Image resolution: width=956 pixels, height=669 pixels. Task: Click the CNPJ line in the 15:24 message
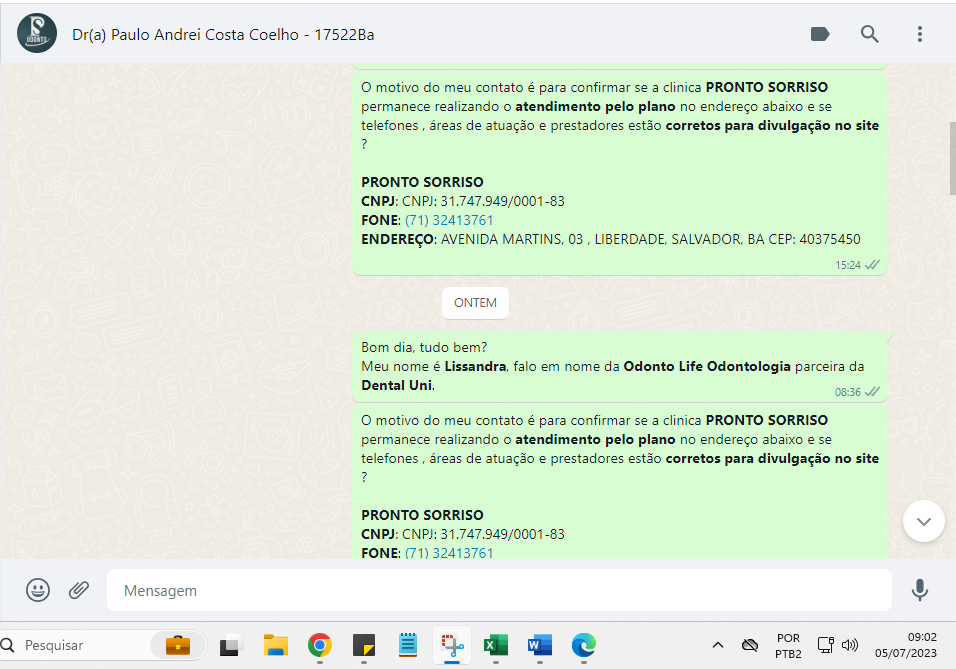pos(463,201)
